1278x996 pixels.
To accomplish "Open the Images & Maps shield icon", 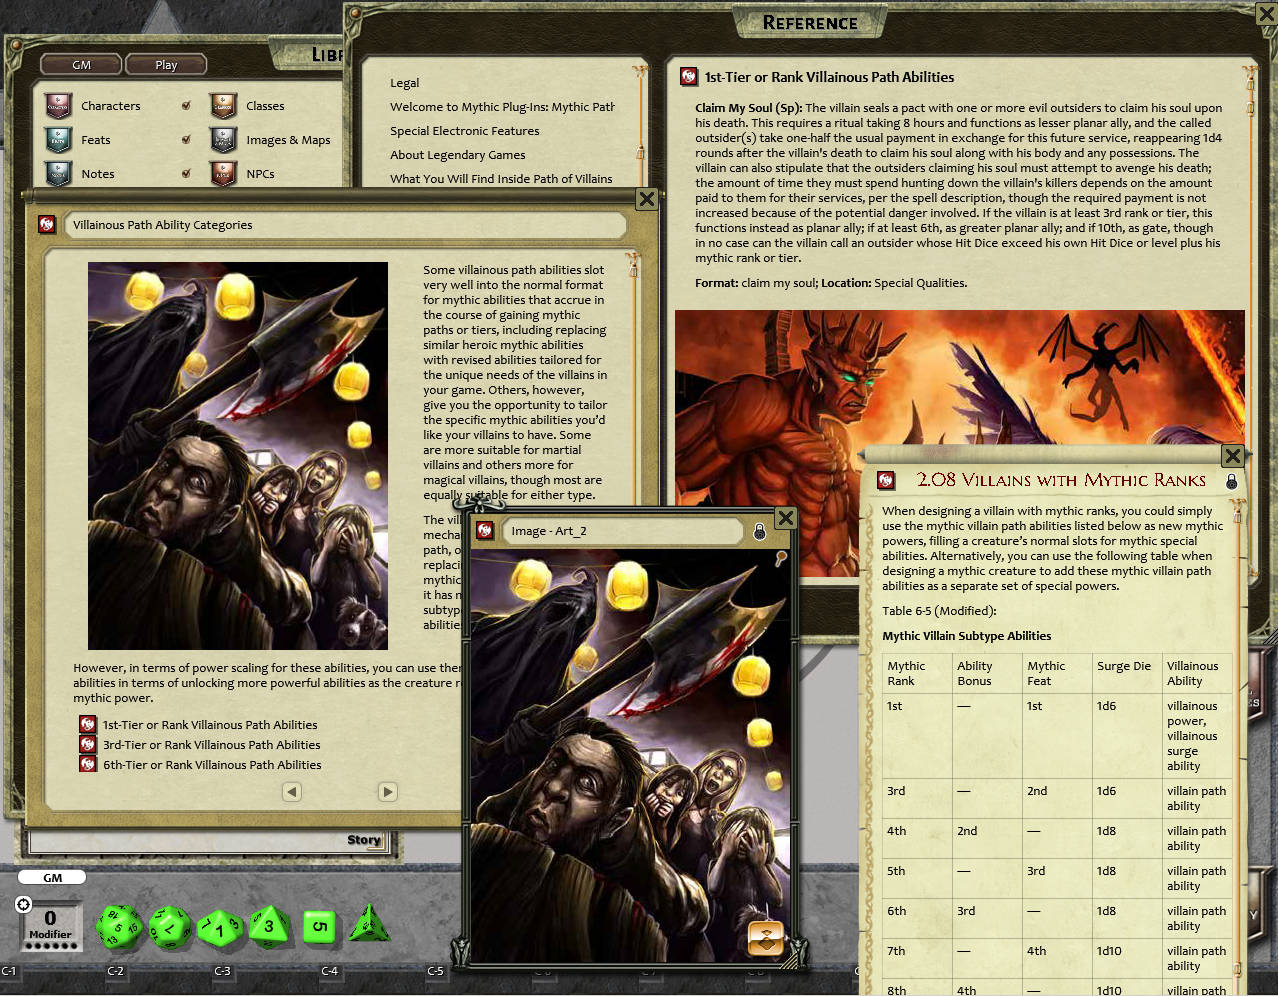I will click(x=222, y=139).
